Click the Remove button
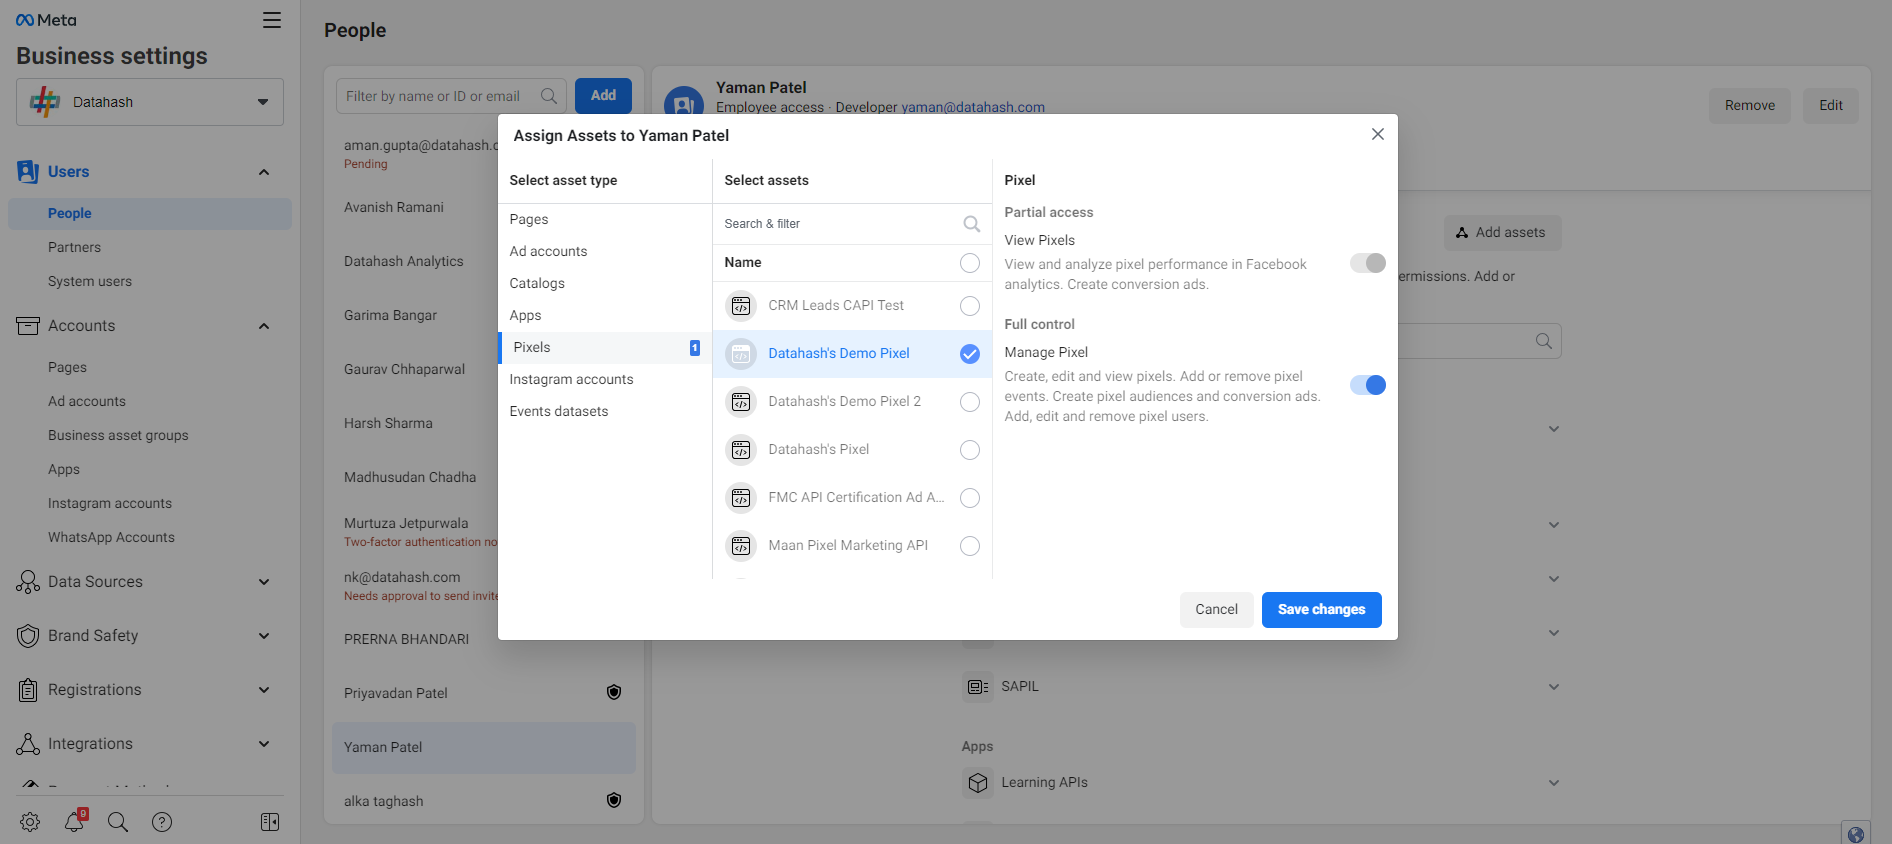 click(x=1750, y=106)
